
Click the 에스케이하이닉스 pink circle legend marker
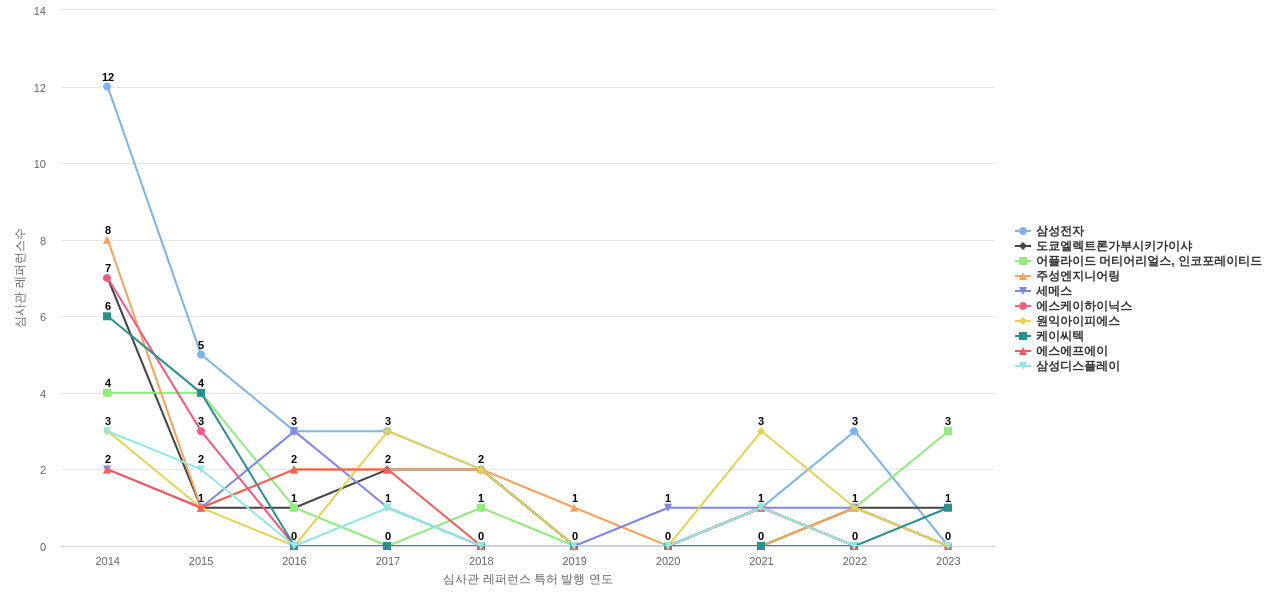click(1022, 306)
